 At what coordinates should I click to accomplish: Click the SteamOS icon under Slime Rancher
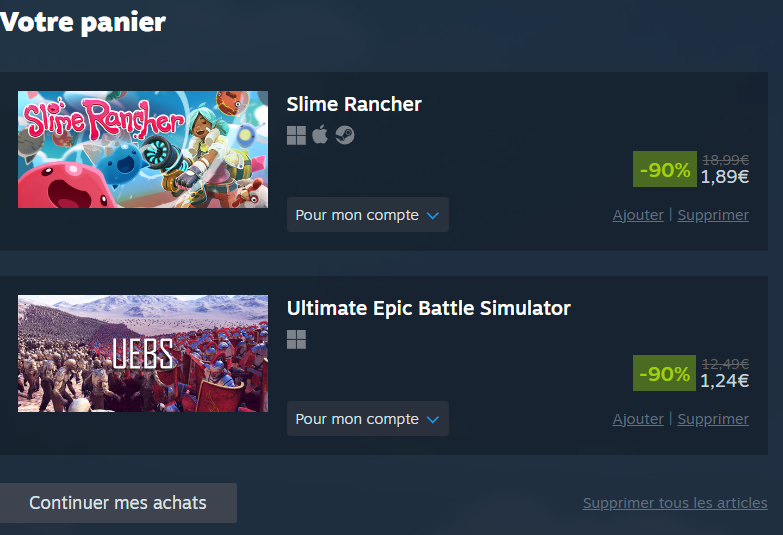pos(345,135)
